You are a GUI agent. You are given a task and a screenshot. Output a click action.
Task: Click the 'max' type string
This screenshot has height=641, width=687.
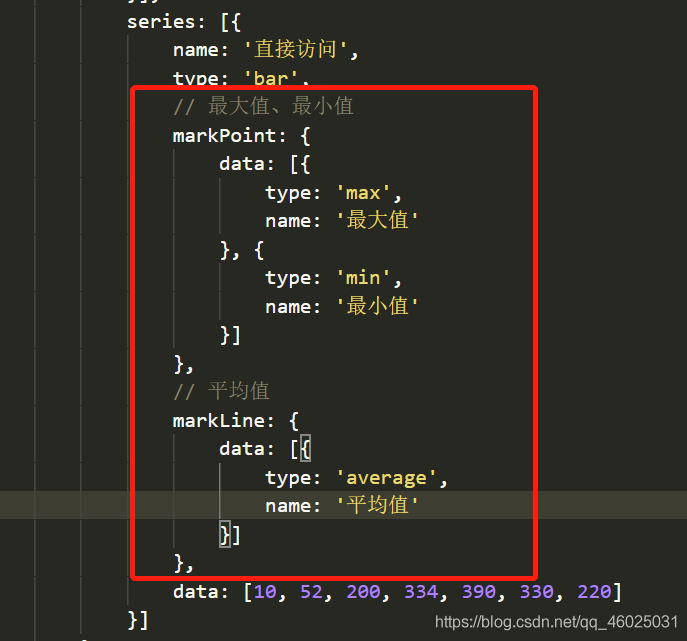point(363,193)
